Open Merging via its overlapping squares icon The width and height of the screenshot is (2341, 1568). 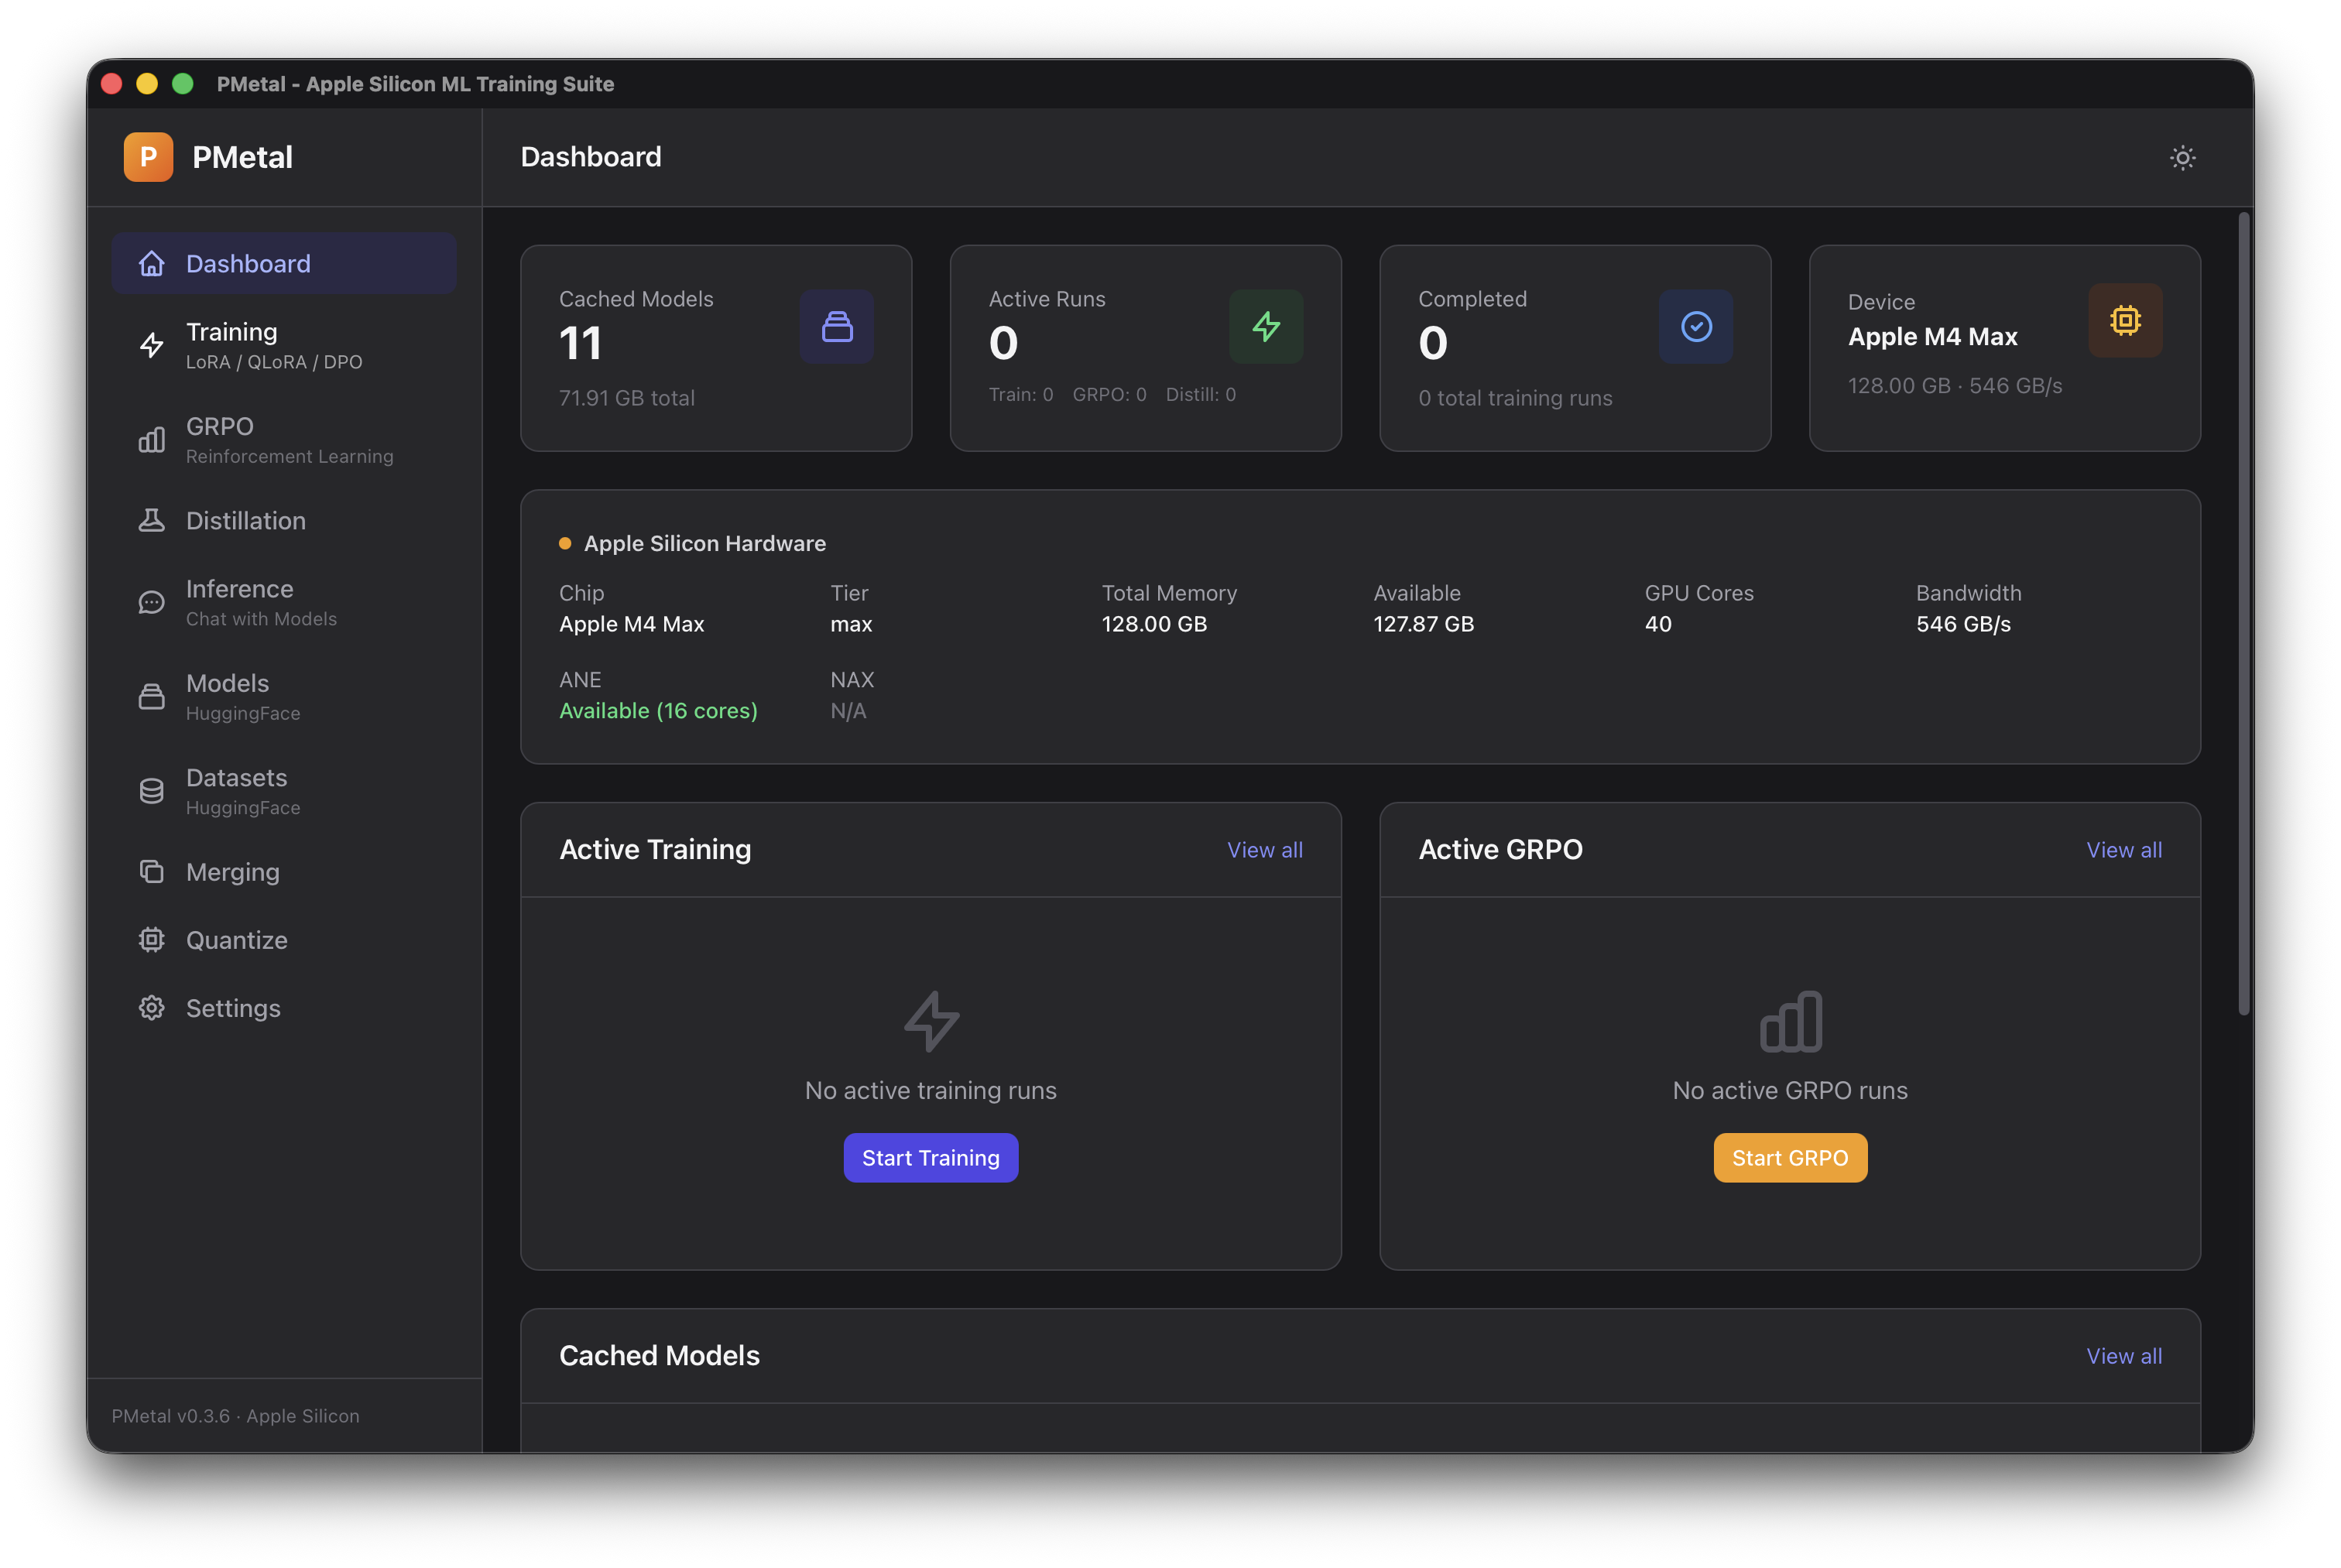pos(151,872)
